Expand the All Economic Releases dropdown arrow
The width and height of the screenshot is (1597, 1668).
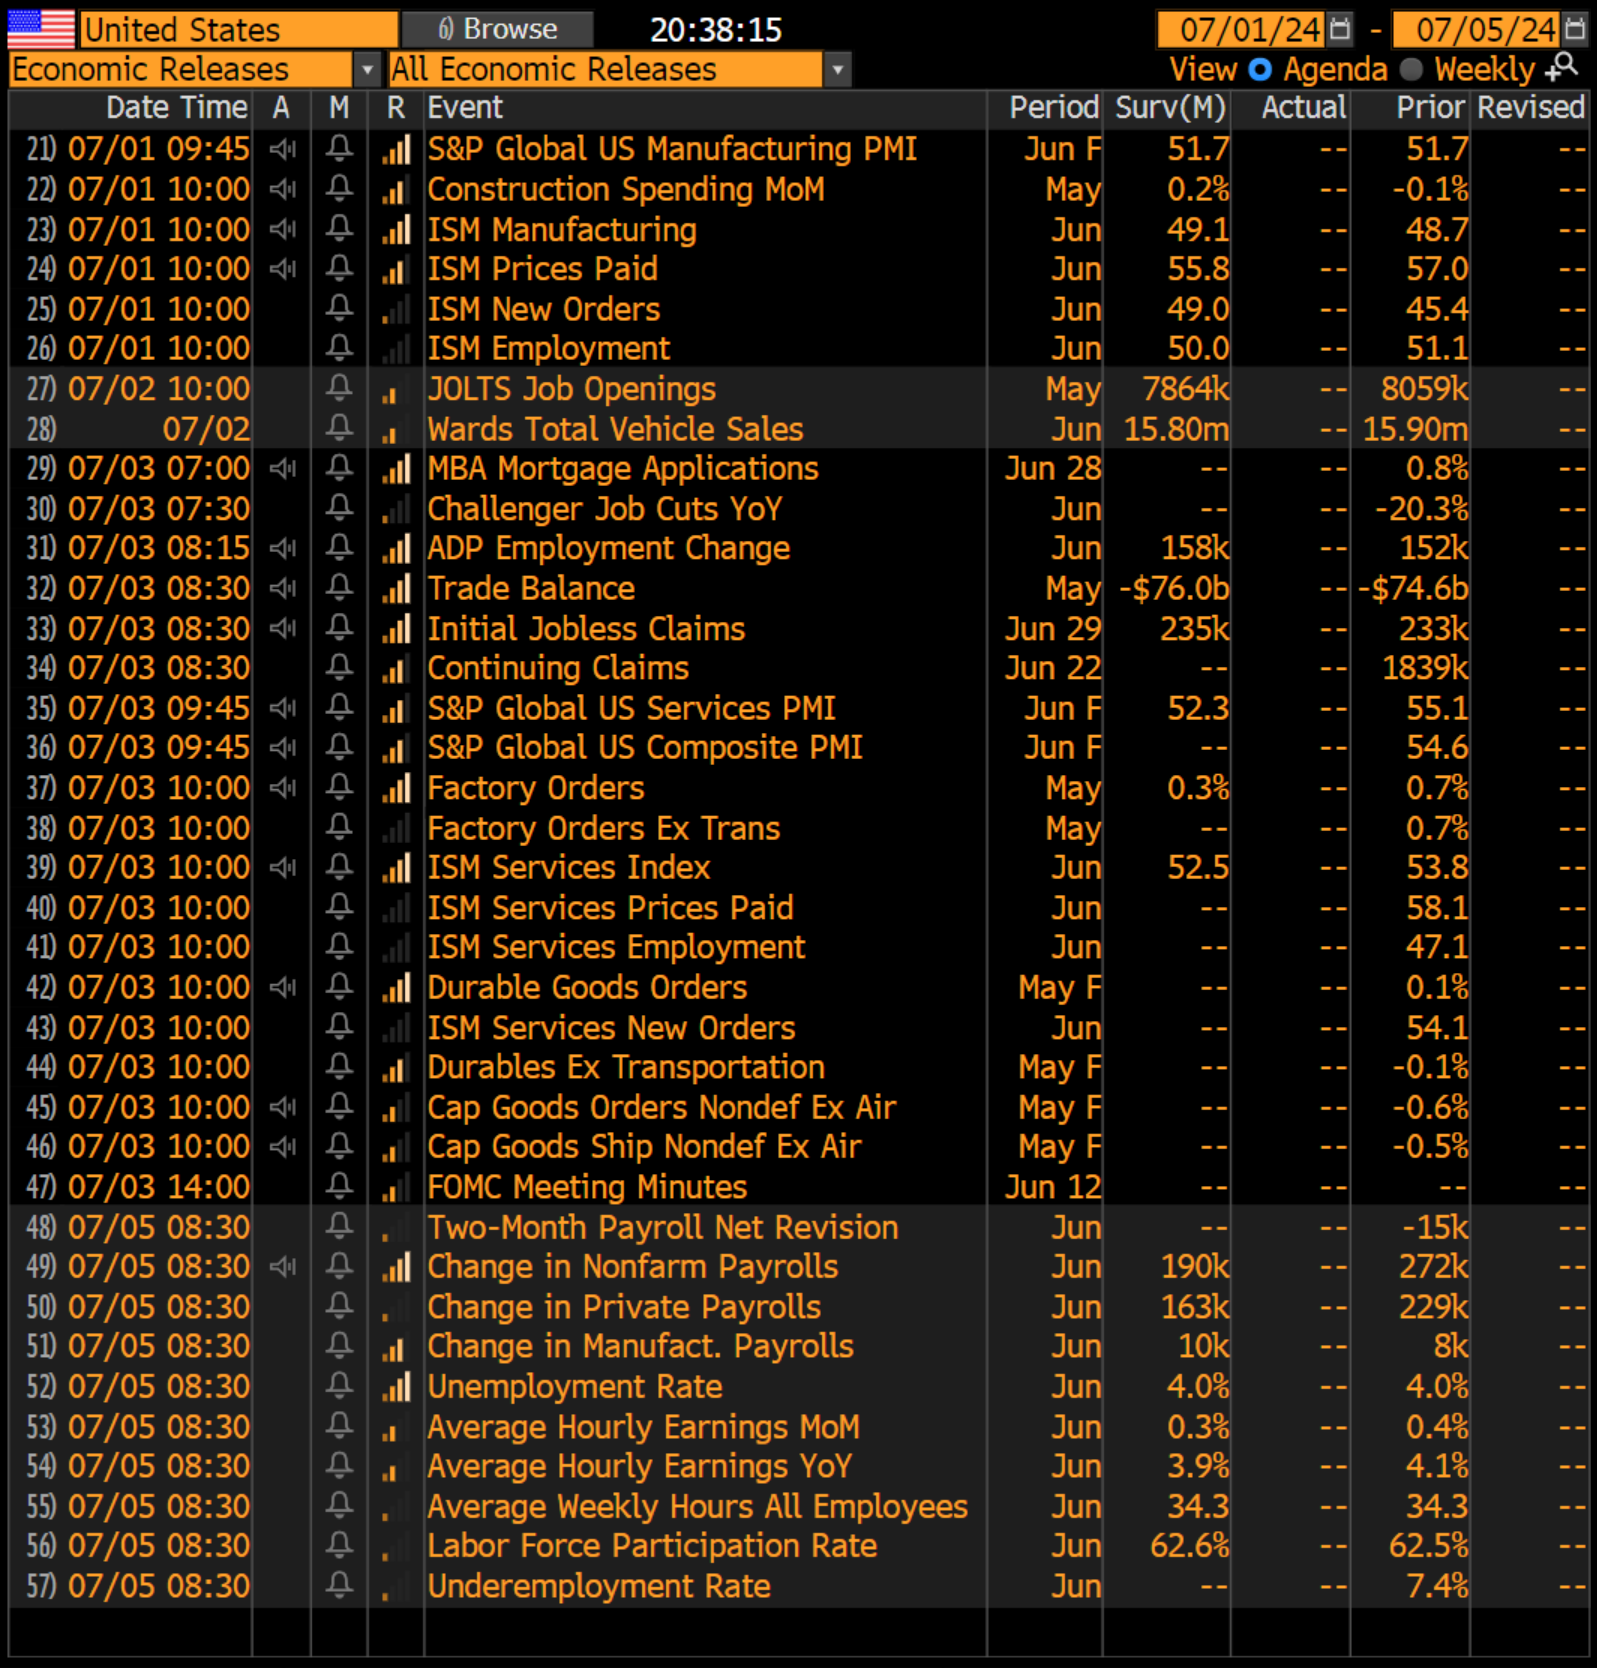[x=838, y=69]
